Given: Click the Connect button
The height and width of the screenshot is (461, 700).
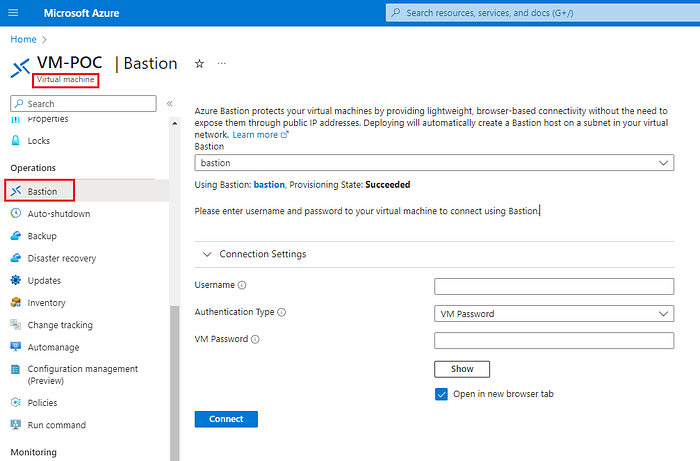Looking at the screenshot, I should click(226, 419).
